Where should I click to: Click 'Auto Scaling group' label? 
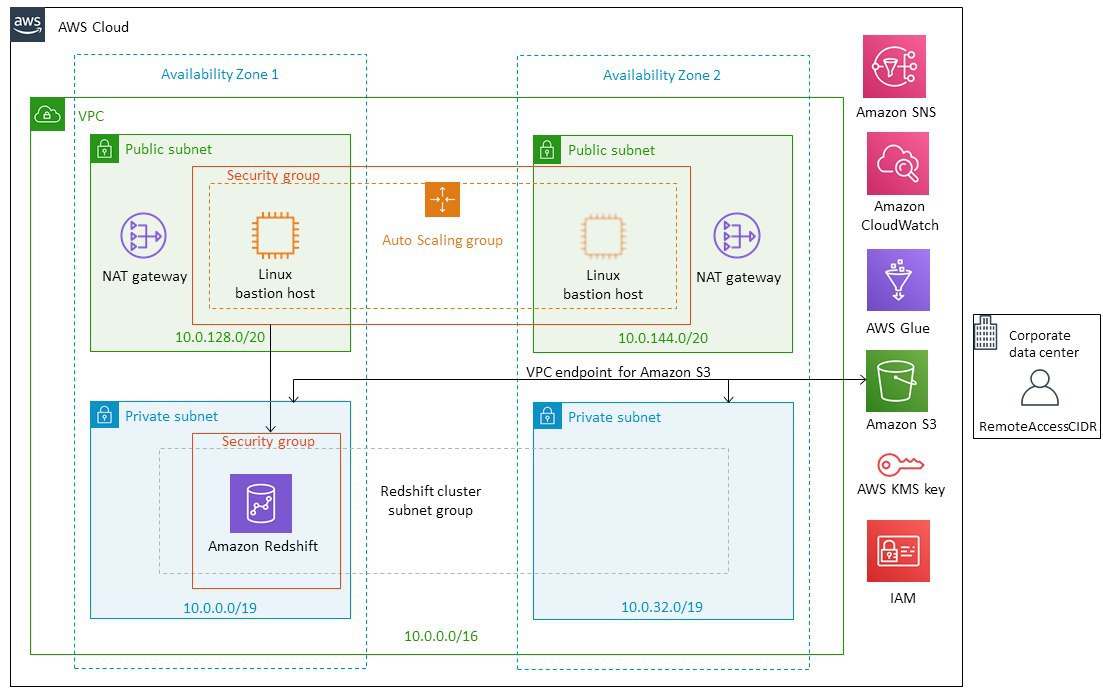point(442,240)
